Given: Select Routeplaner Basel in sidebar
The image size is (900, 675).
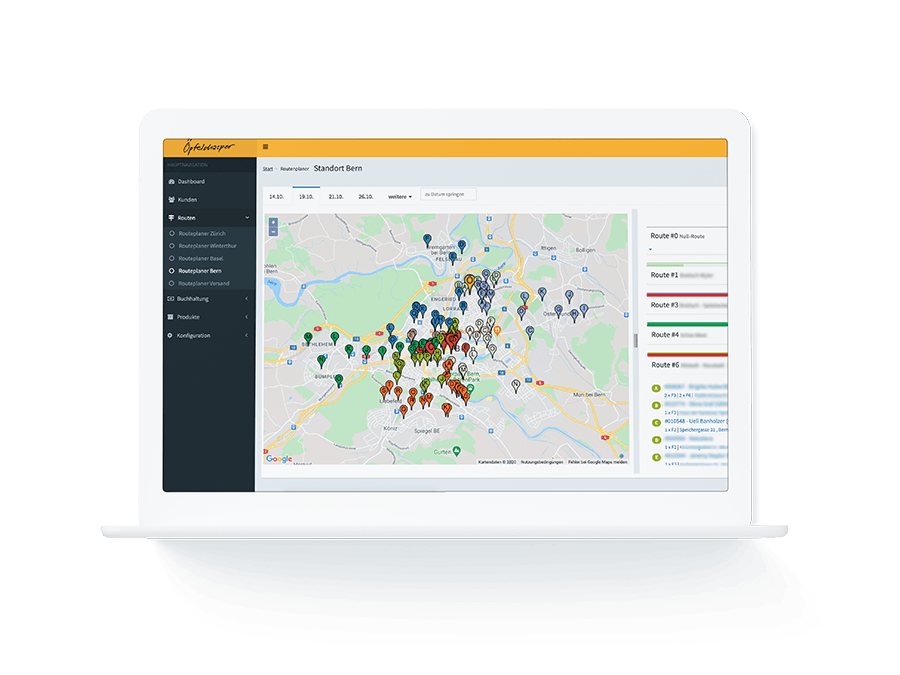Looking at the screenshot, I should click(x=200, y=258).
